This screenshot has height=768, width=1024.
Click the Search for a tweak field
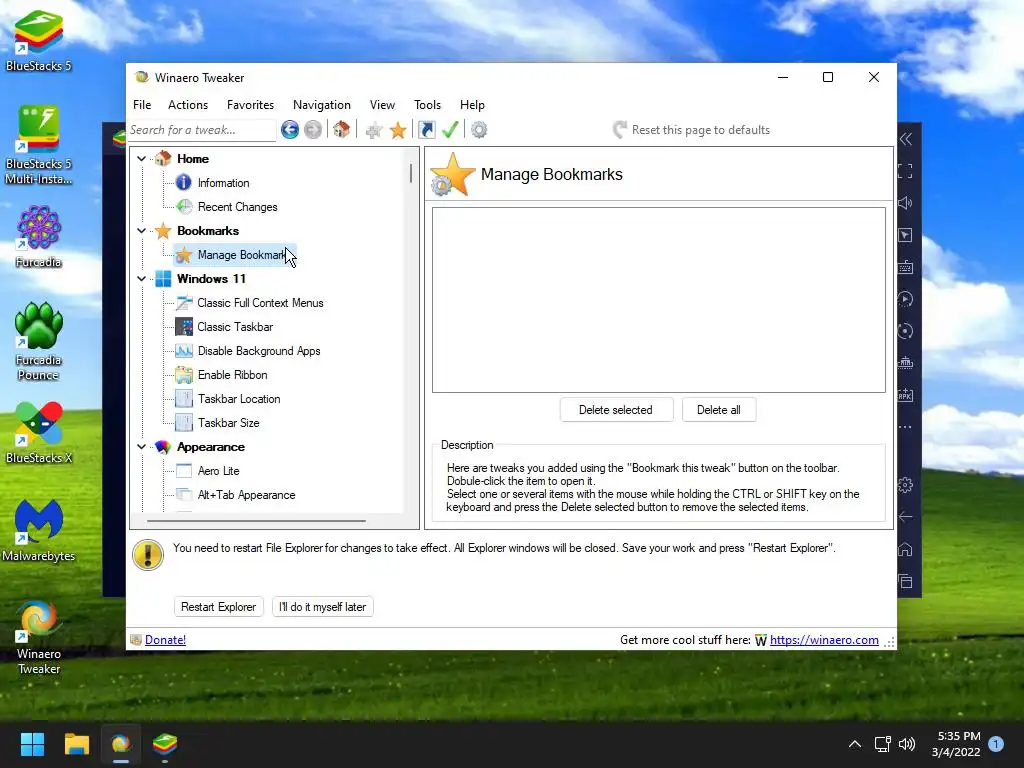tap(202, 130)
